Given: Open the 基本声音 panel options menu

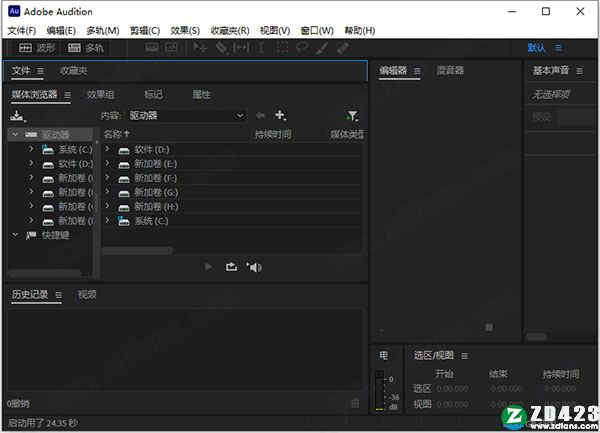Looking at the screenshot, I should (x=580, y=71).
